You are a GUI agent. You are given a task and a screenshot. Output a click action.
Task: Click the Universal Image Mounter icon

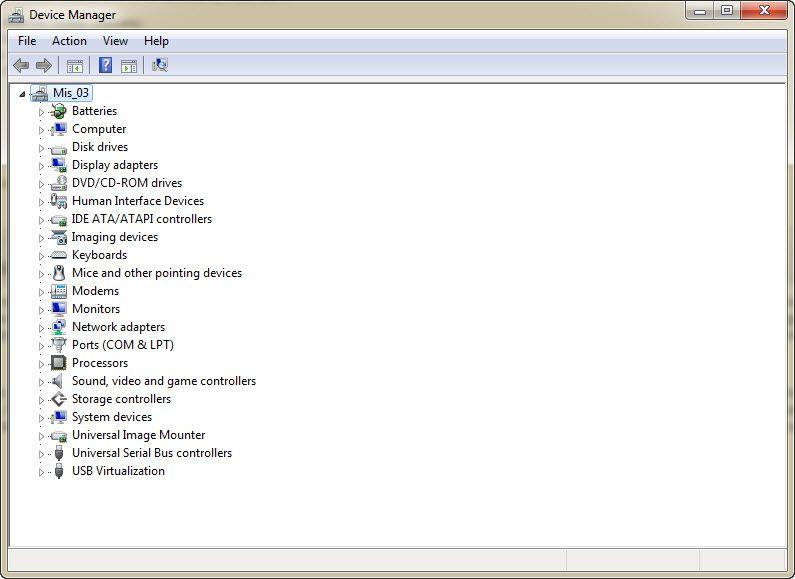point(59,436)
